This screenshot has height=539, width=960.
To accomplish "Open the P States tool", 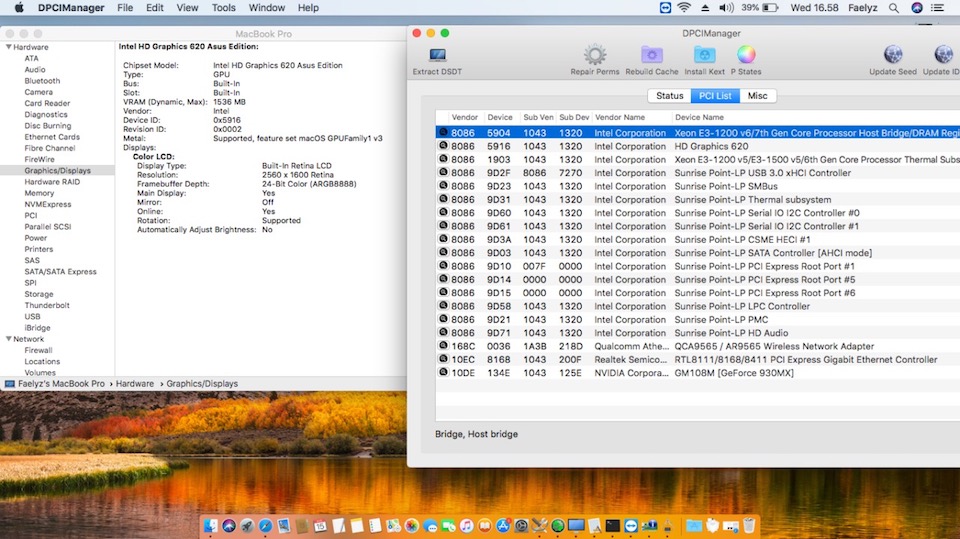I will (x=746, y=61).
